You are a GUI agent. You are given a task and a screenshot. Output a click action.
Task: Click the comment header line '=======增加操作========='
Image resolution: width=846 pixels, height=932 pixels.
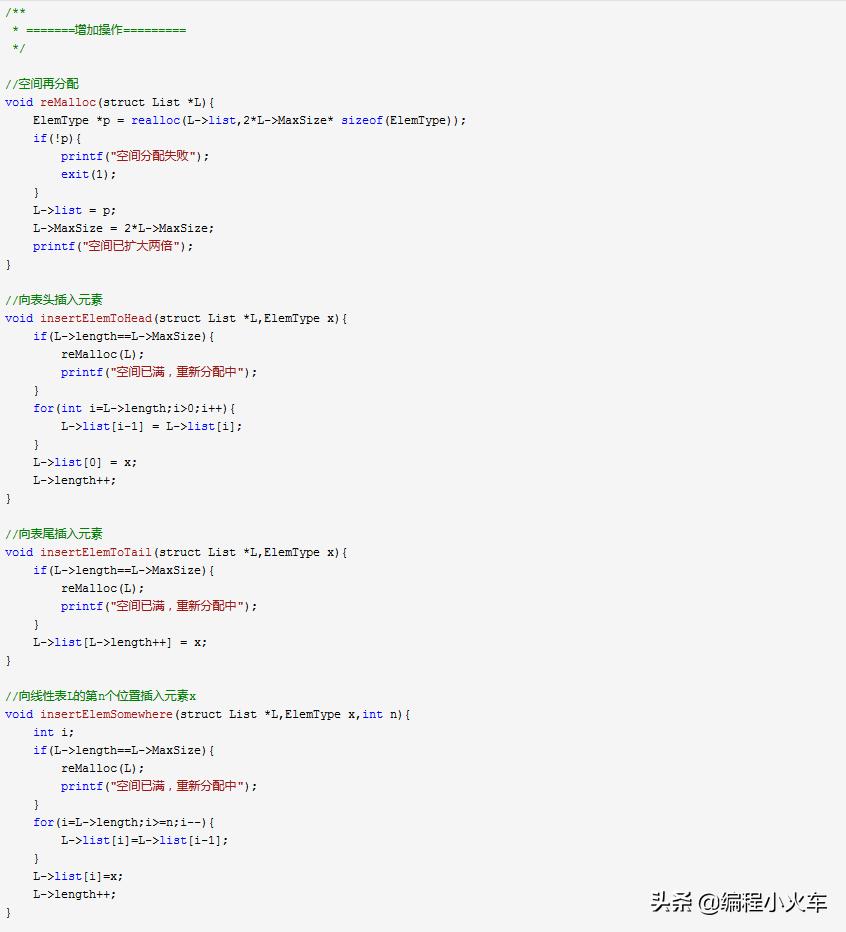(x=106, y=30)
